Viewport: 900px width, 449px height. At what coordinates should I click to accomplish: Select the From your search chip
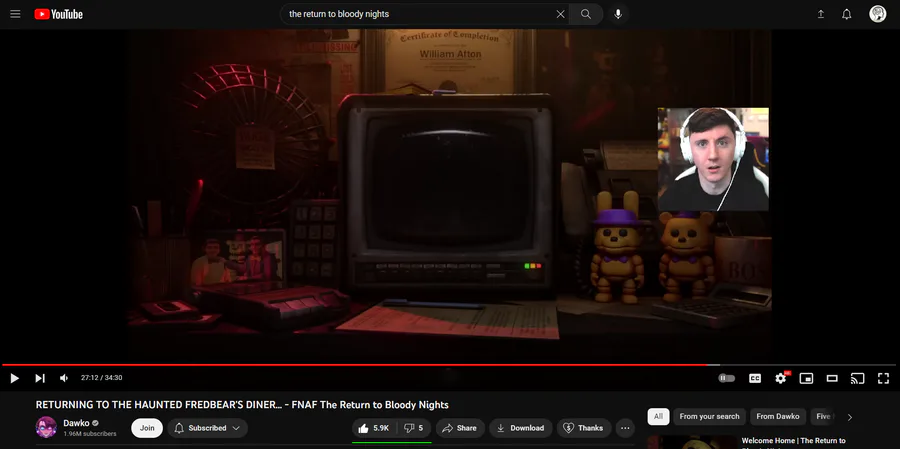[x=709, y=417]
